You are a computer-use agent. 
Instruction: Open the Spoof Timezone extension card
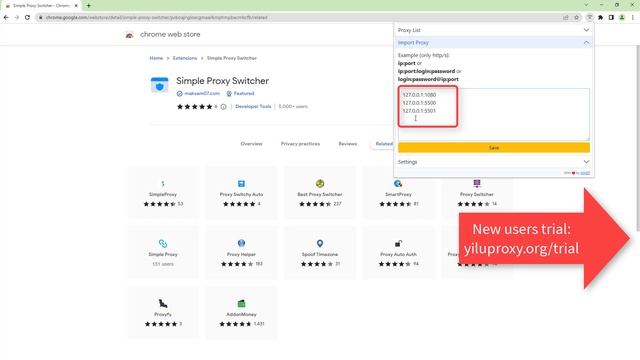pyautogui.click(x=320, y=252)
